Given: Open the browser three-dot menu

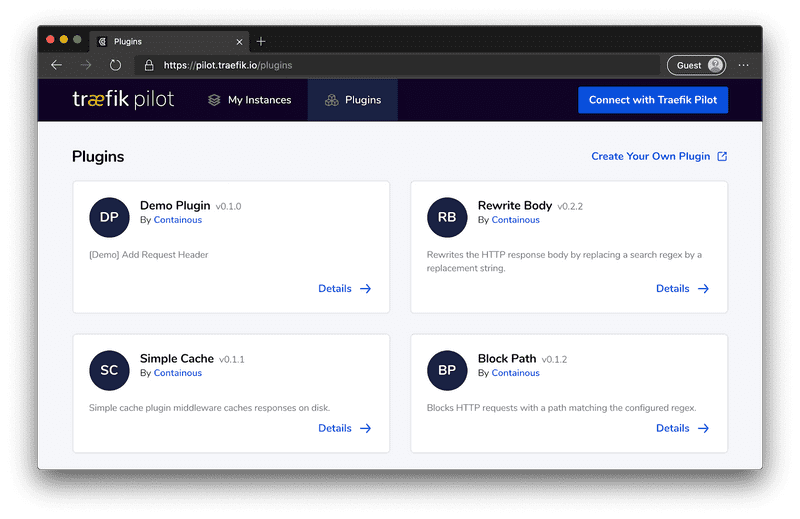Looking at the screenshot, I should pos(743,65).
